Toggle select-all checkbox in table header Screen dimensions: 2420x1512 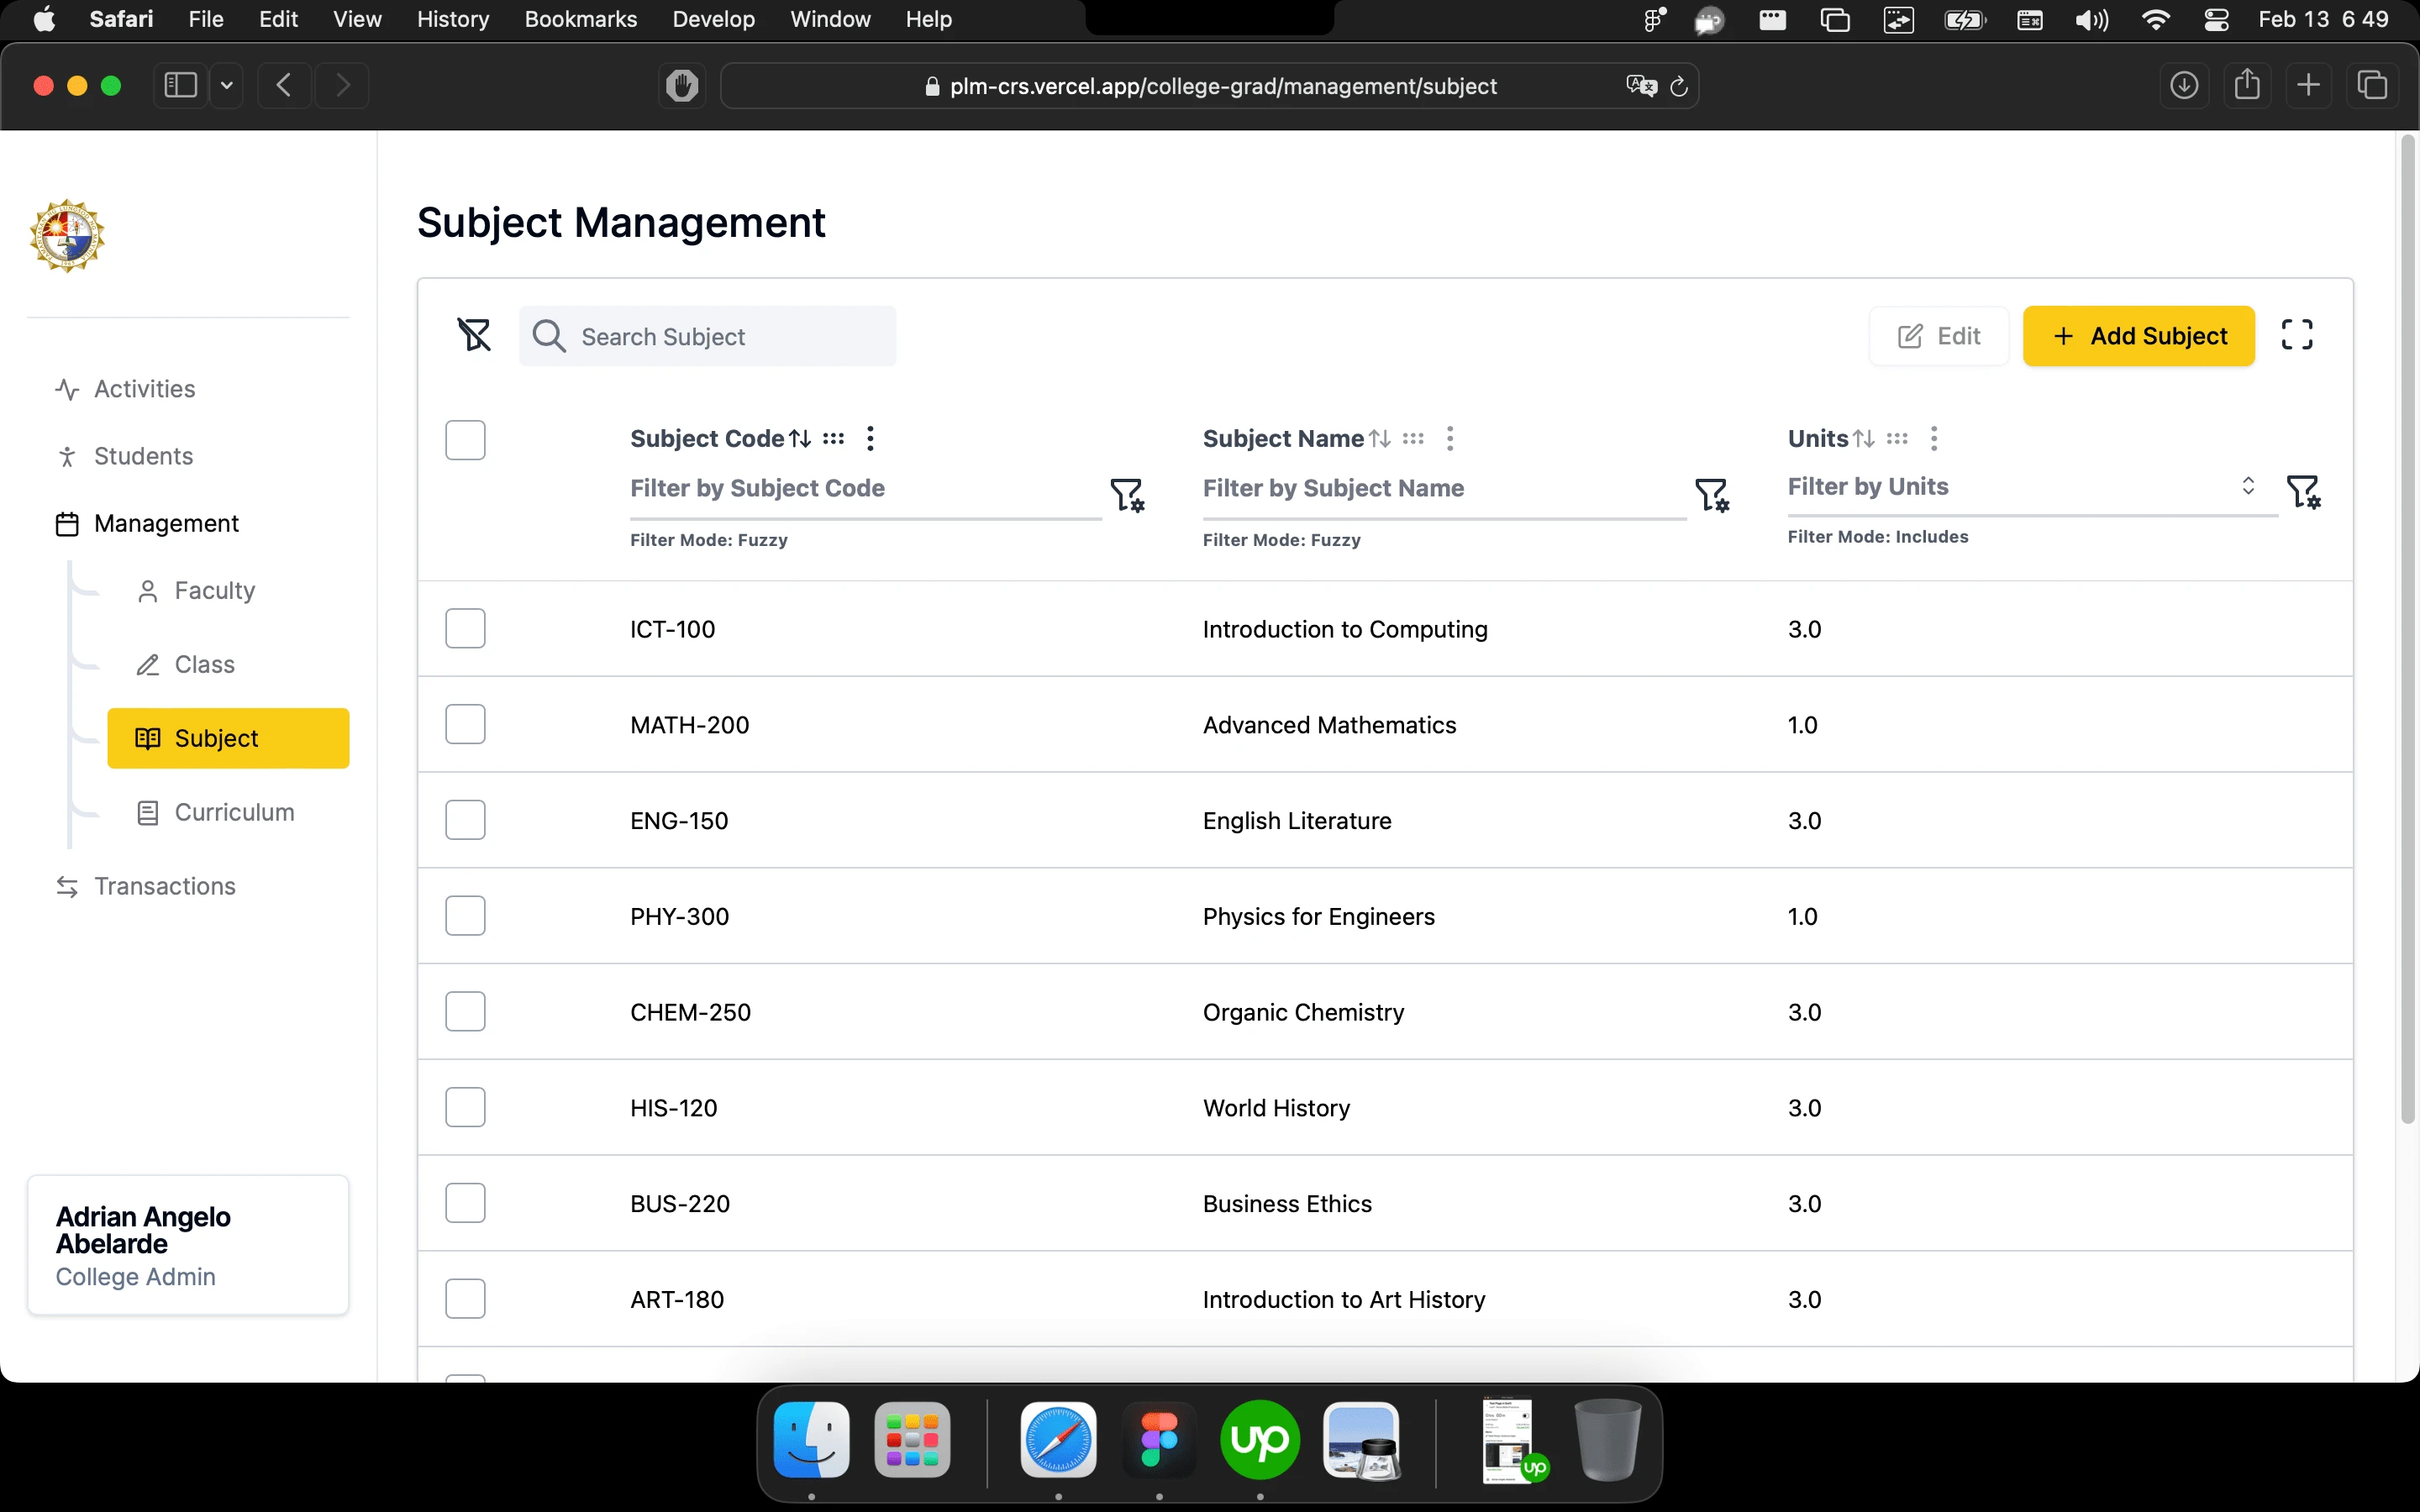pyautogui.click(x=465, y=440)
